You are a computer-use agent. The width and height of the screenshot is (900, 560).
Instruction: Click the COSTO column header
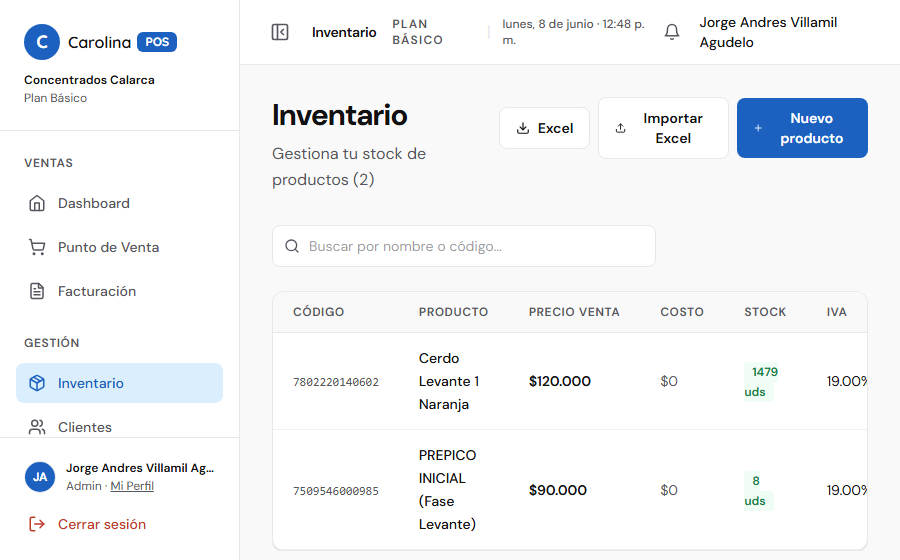[682, 312]
